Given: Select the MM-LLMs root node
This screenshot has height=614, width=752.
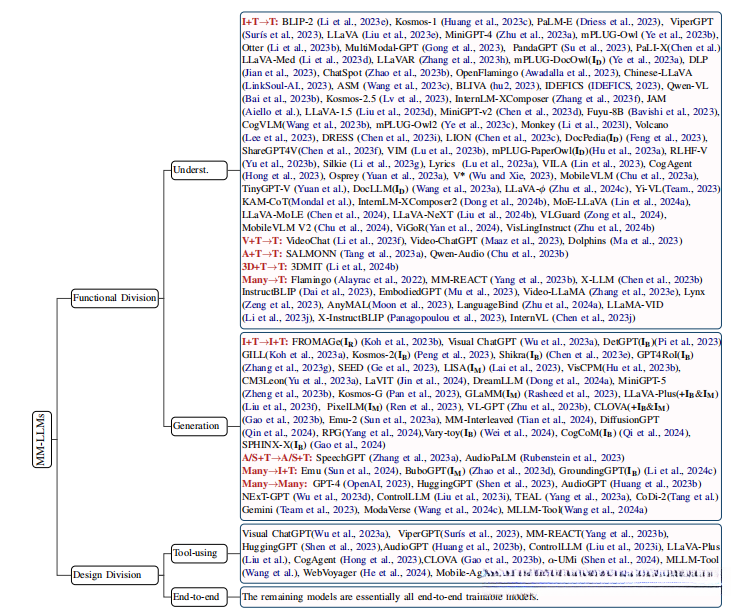Looking at the screenshot, I should click(42, 439).
